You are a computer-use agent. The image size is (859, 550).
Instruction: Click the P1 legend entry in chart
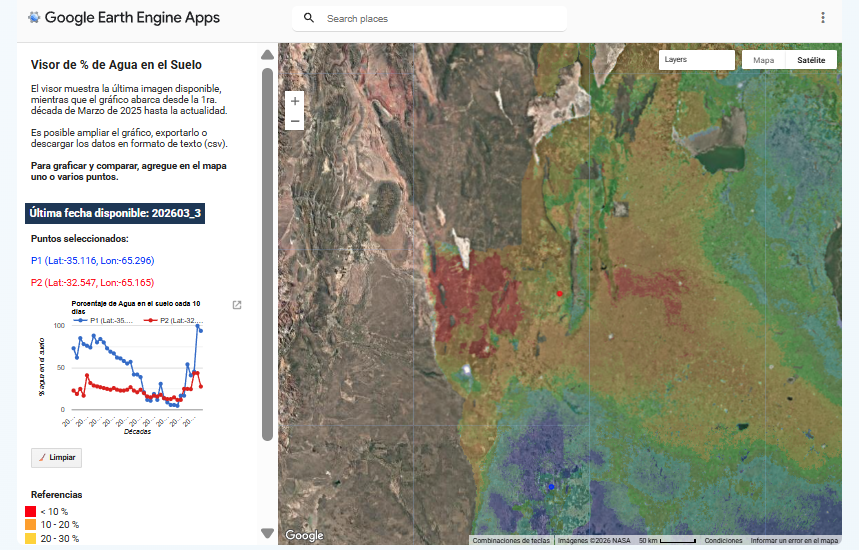(x=104, y=320)
